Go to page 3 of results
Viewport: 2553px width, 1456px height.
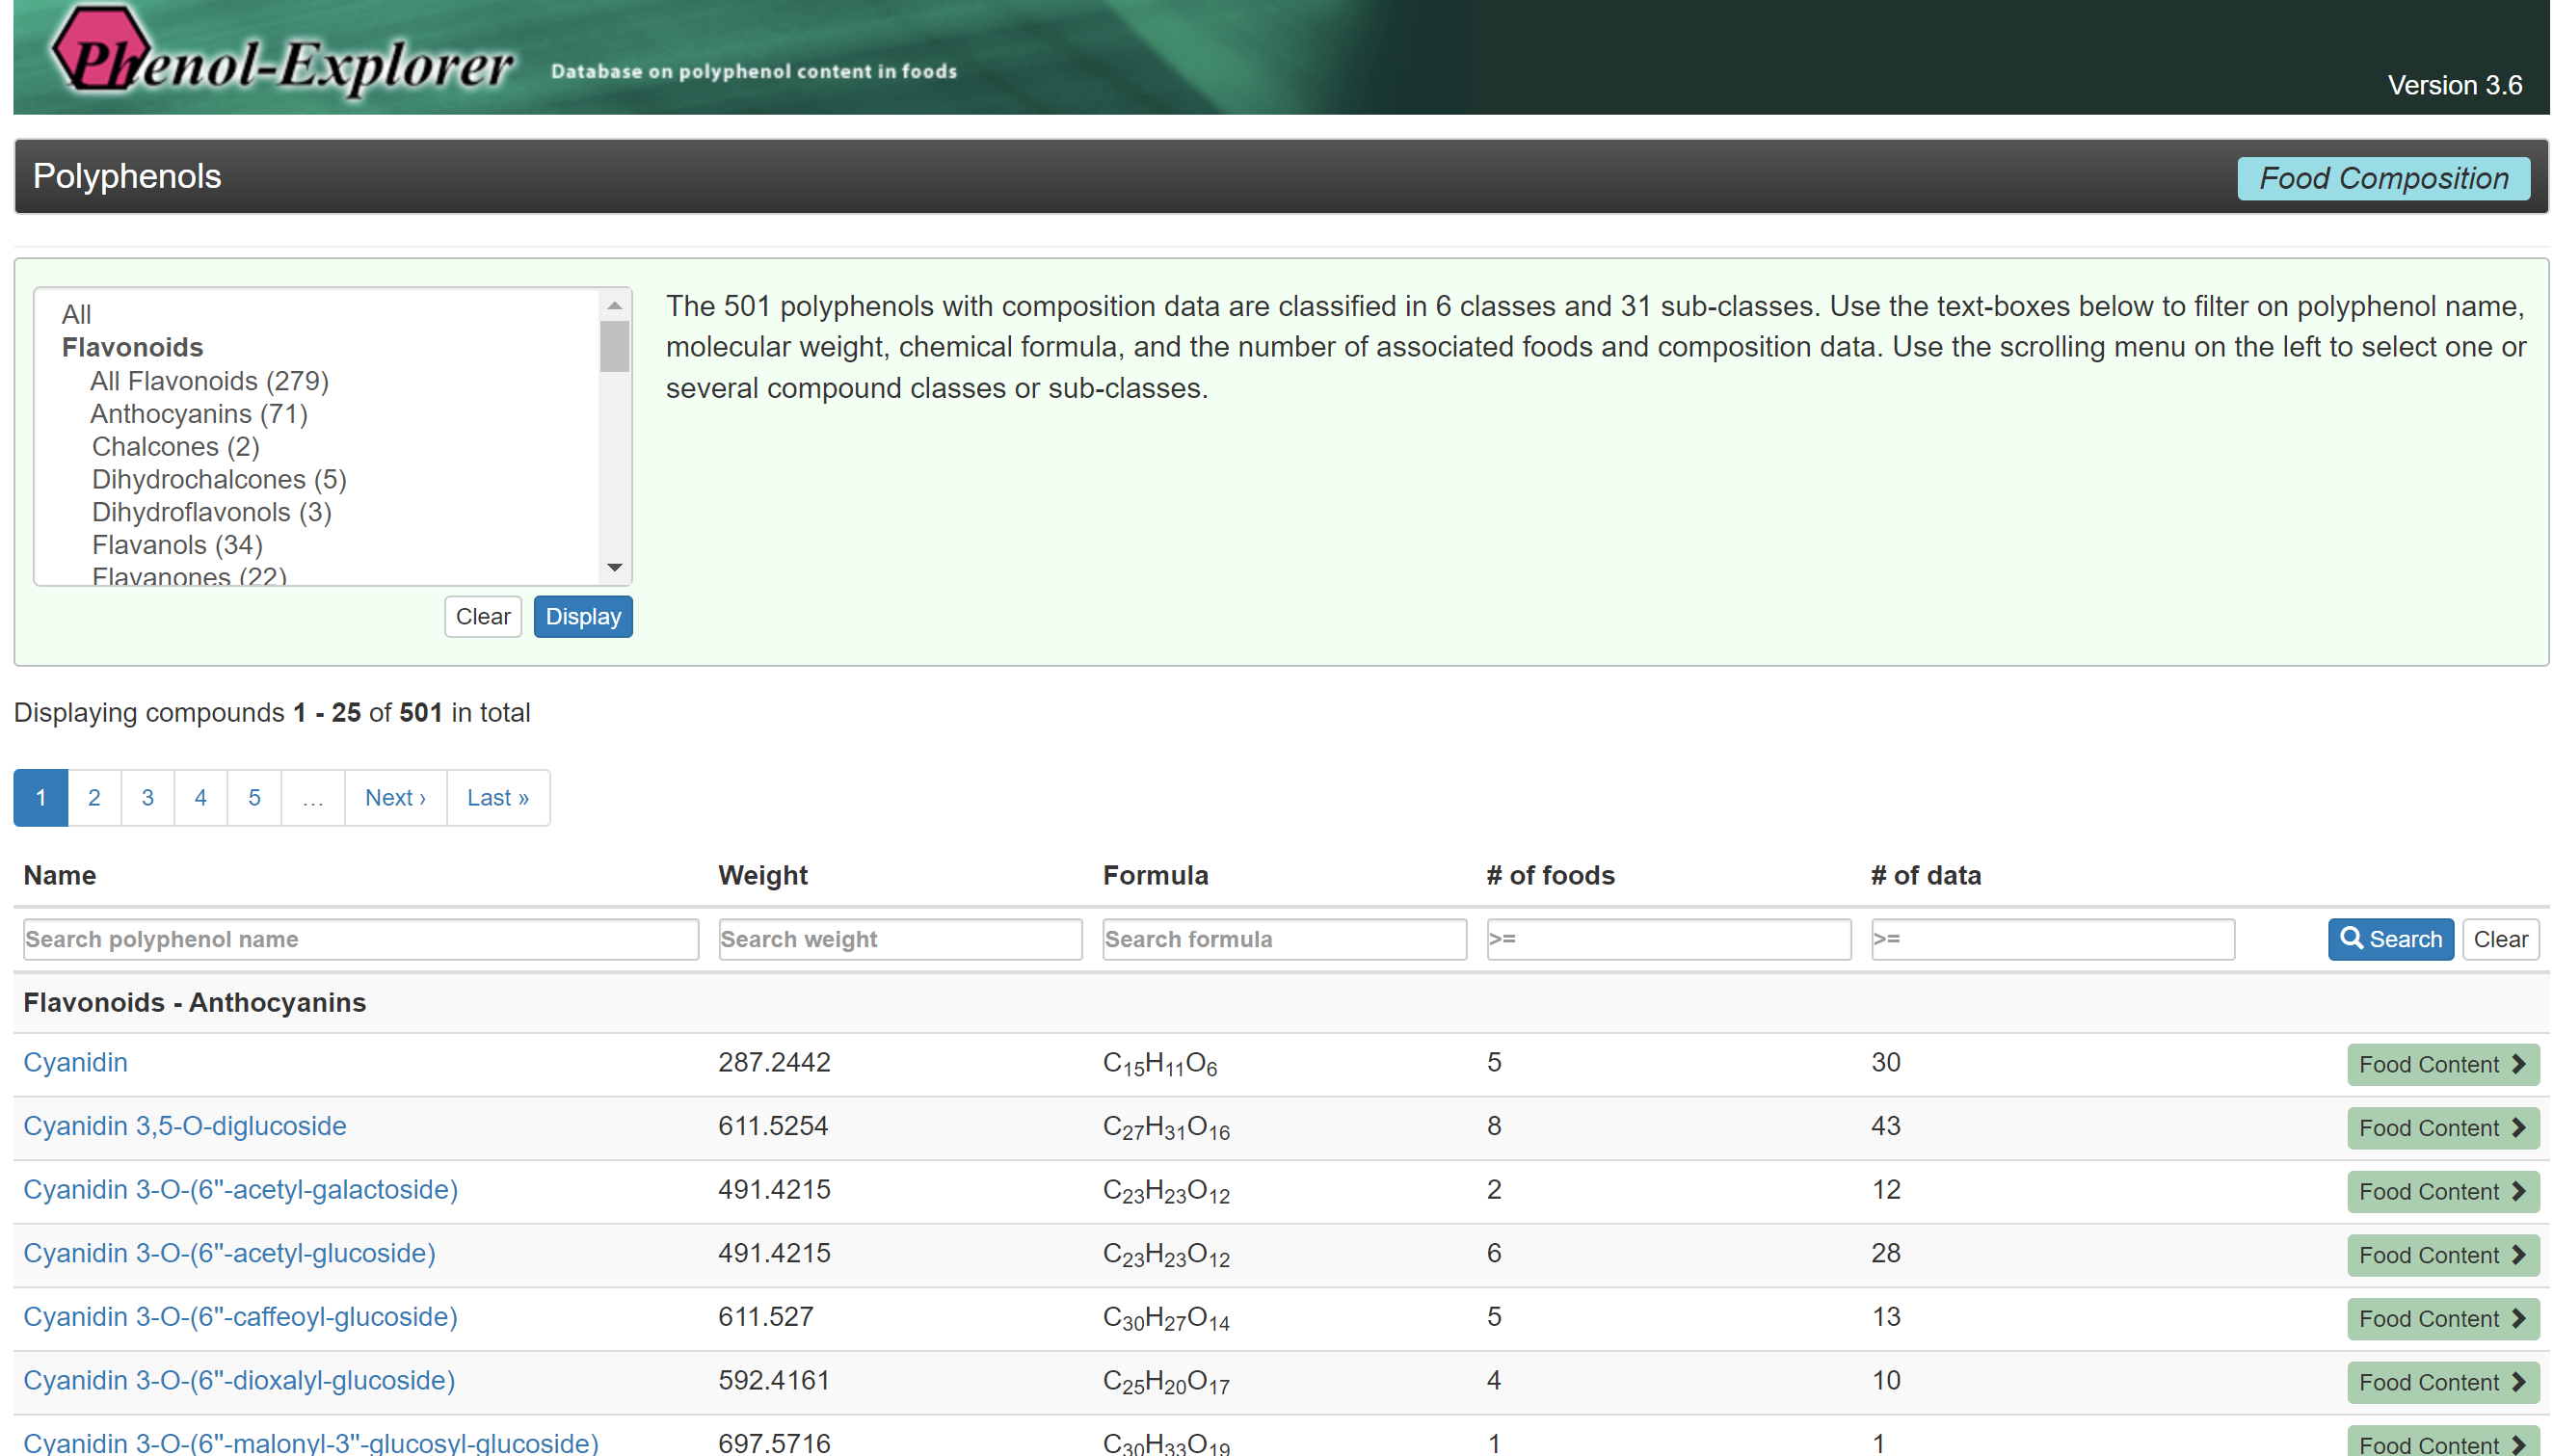[147, 797]
